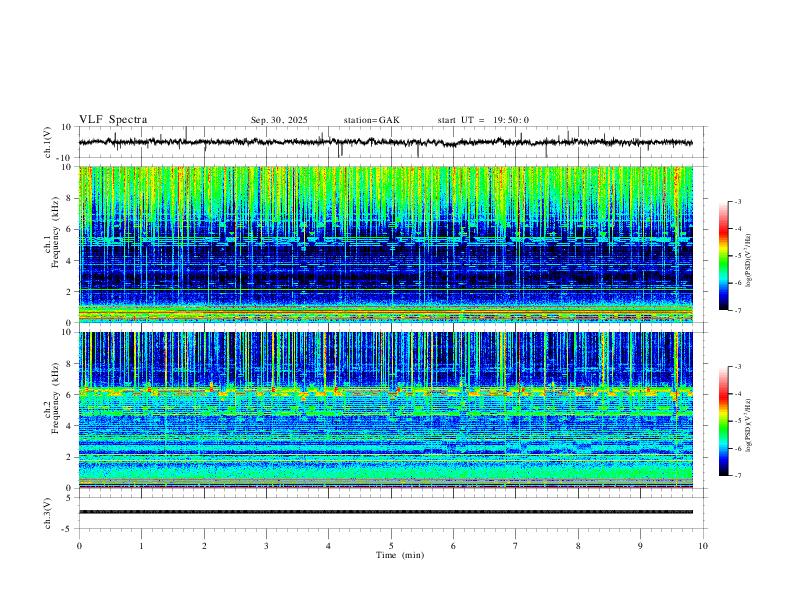Screen dimensions: 792x612
Task: Click the "6" kHz tick on ch.2 spectrogram
Action: point(70,395)
